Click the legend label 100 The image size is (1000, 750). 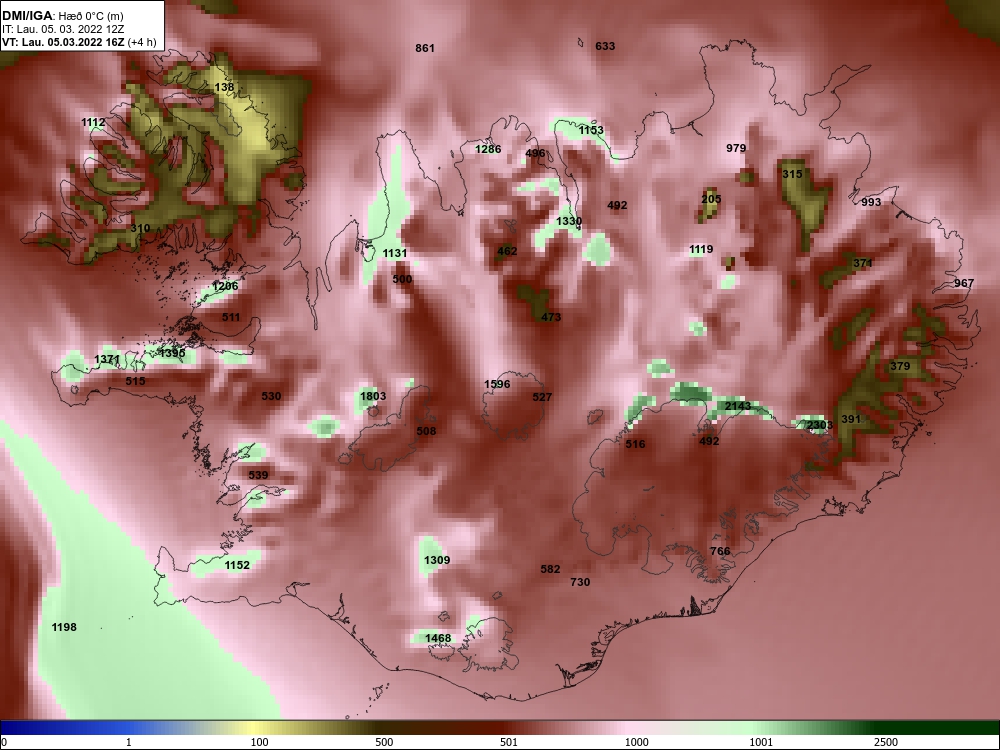(259, 742)
